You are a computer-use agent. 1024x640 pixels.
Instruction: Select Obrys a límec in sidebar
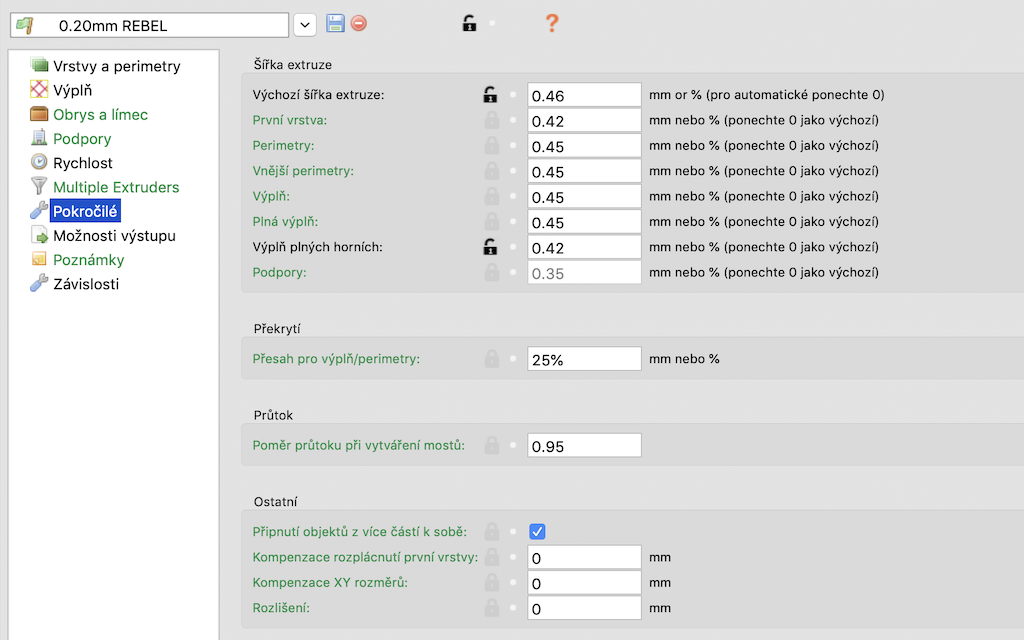[x=100, y=114]
